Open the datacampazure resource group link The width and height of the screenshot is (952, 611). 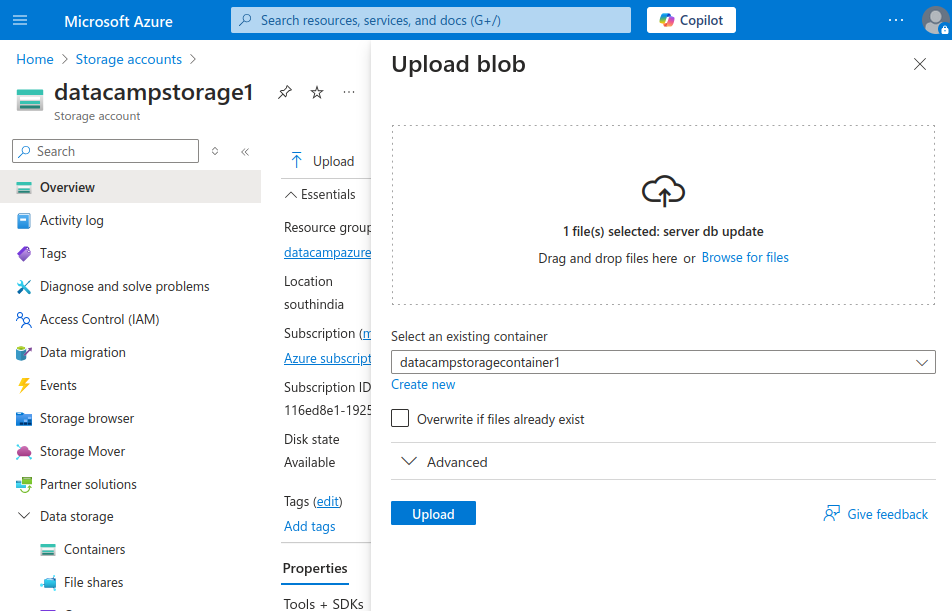(327, 252)
